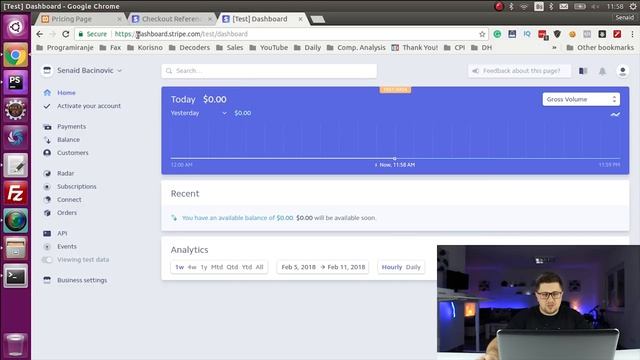Viewport: 640px width, 360px height.
Task: Open Business settings
Action: tap(82, 280)
